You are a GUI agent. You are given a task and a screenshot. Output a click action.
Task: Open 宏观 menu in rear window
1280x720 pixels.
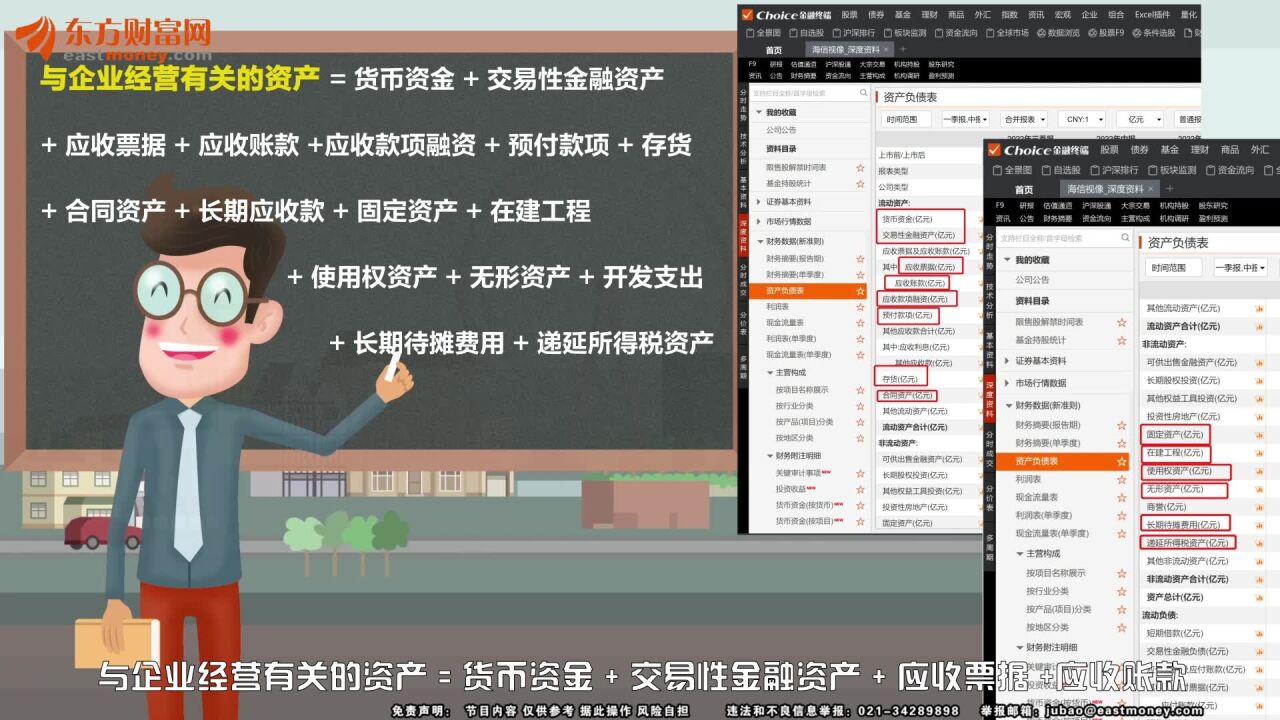click(x=1063, y=15)
